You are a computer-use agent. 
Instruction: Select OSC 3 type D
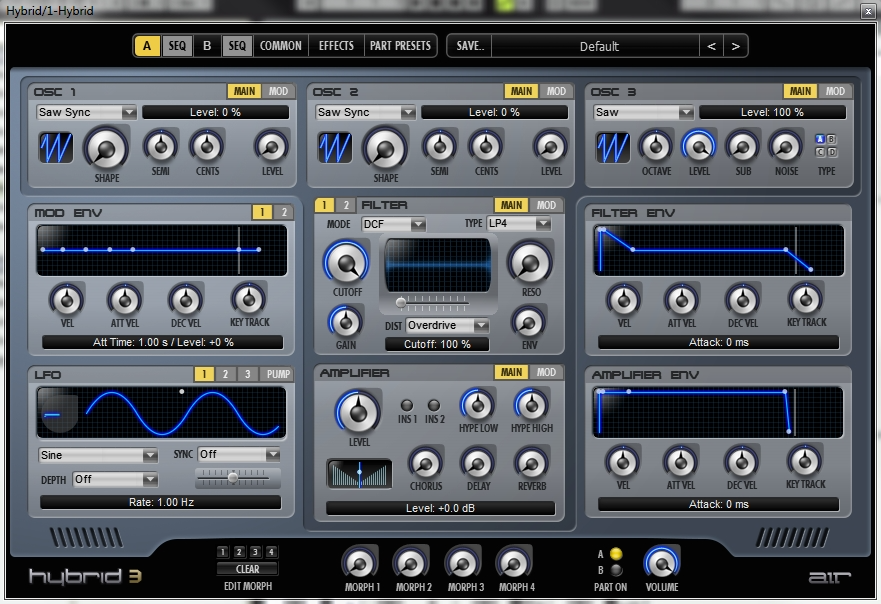click(x=832, y=152)
